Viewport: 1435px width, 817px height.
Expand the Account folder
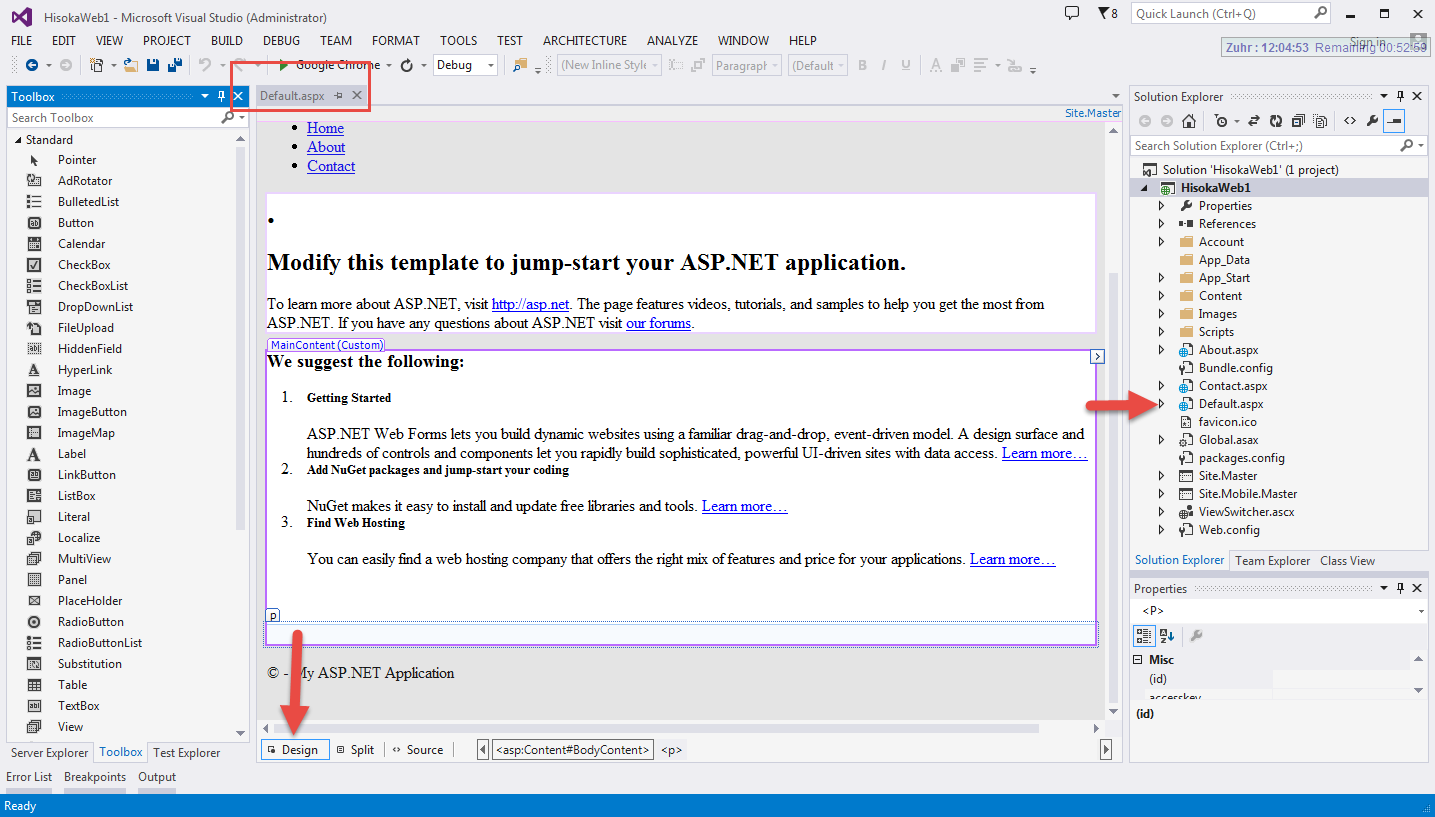[x=1161, y=241]
